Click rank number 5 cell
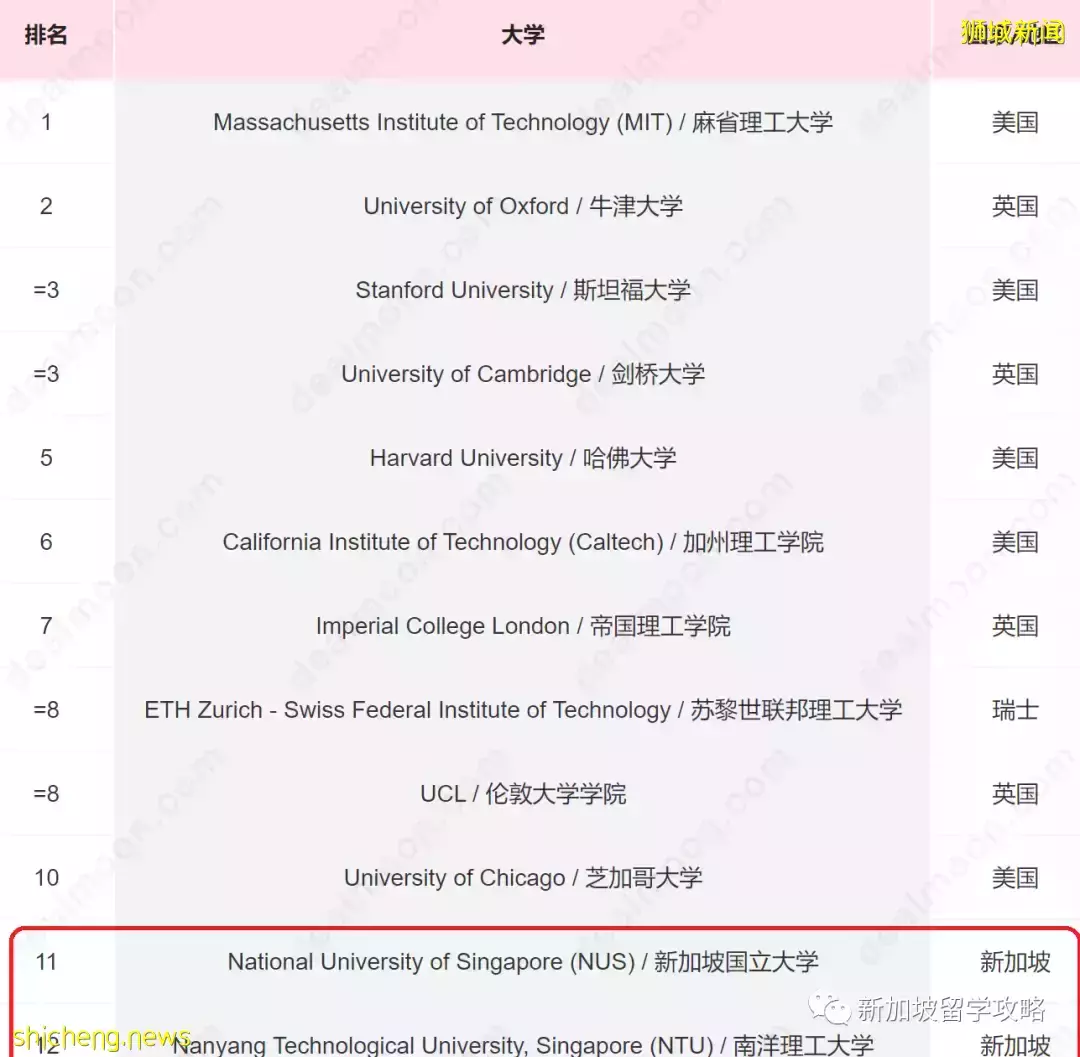Image resolution: width=1080 pixels, height=1057 pixels. tap(46, 459)
